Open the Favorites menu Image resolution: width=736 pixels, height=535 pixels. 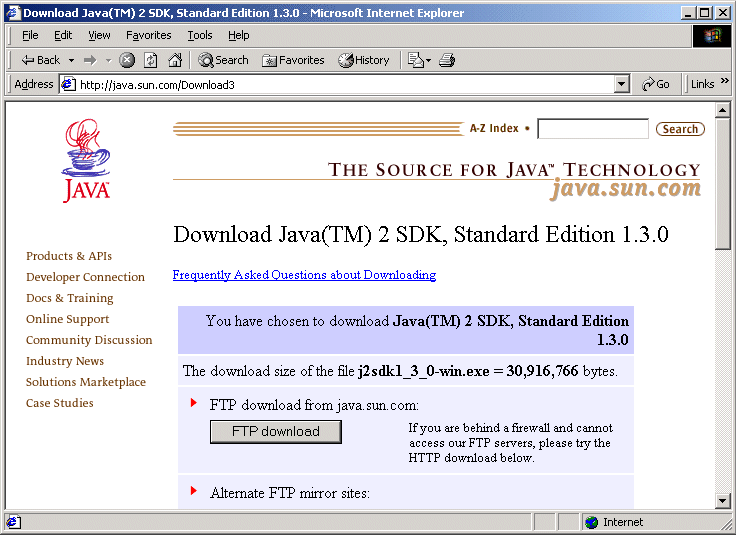148,35
